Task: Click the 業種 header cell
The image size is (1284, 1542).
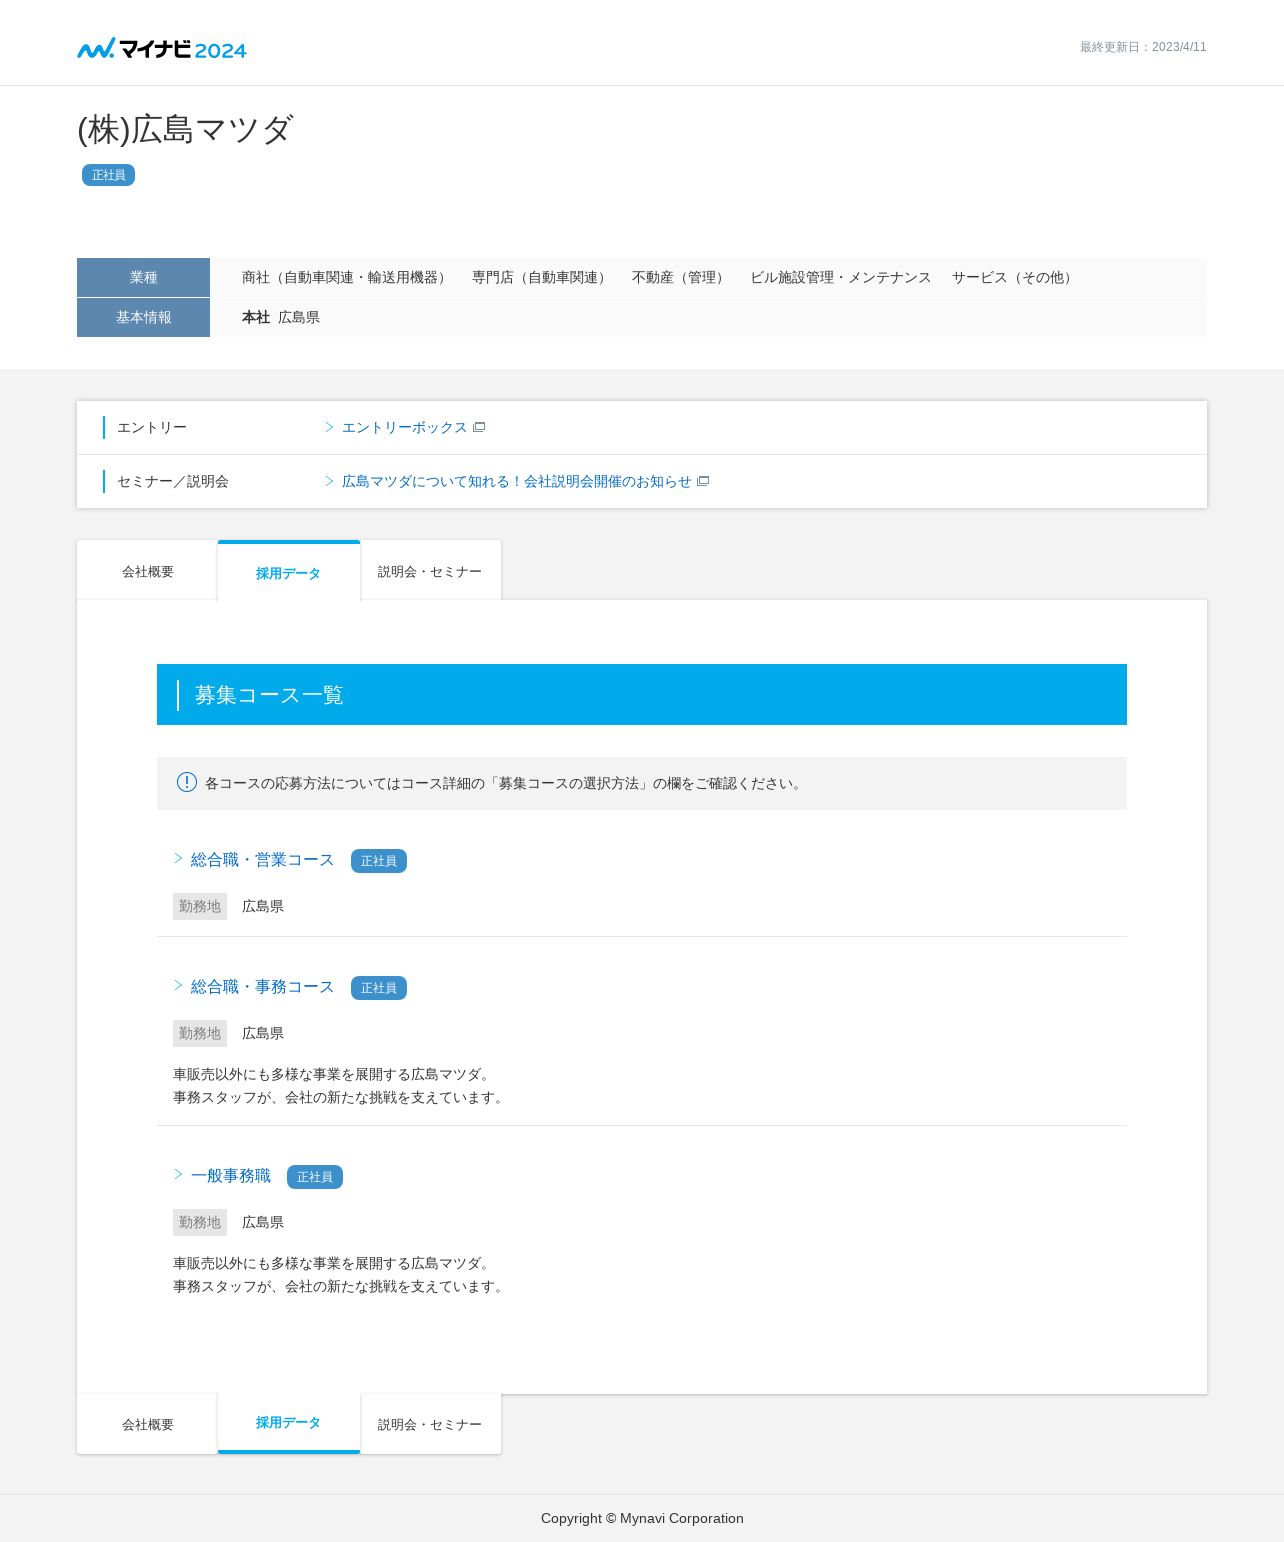Action: pos(143,277)
